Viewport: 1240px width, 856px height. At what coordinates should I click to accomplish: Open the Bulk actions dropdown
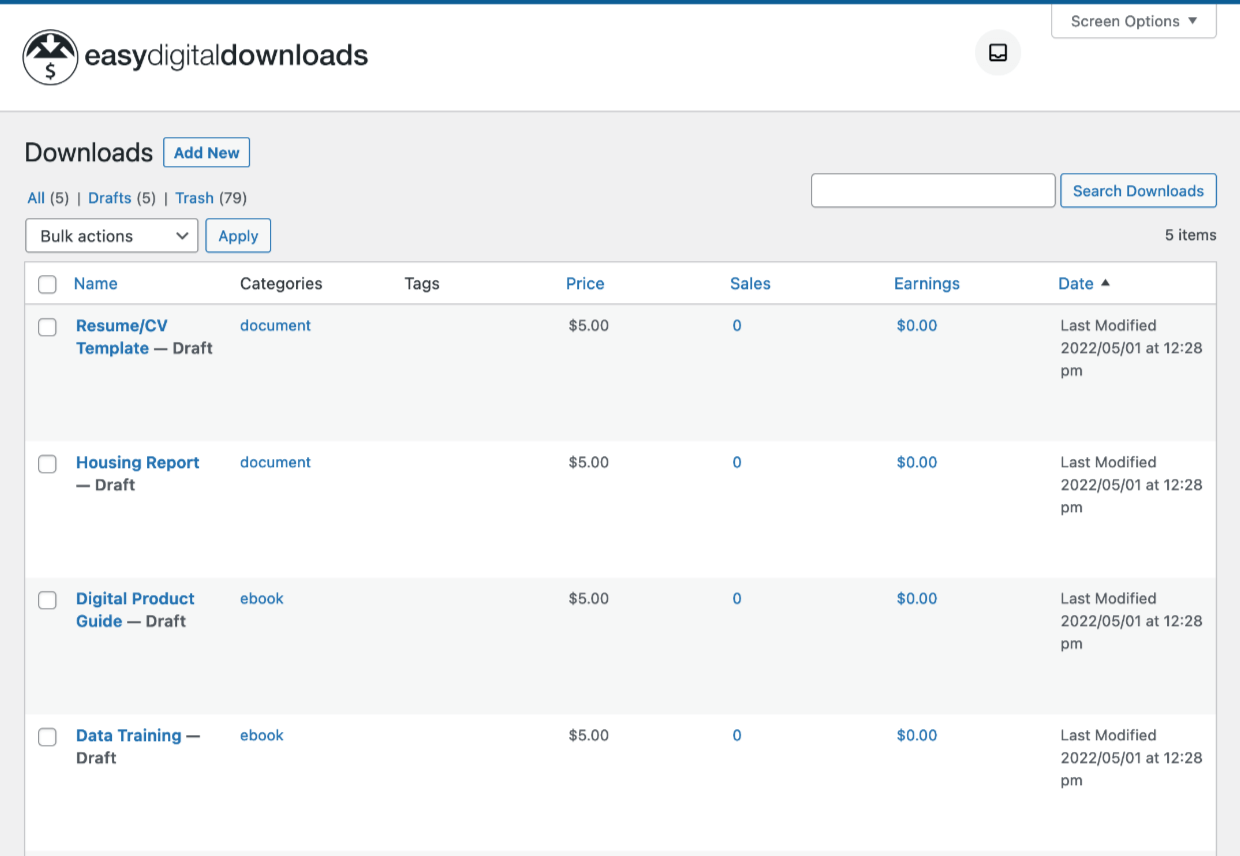(111, 235)
